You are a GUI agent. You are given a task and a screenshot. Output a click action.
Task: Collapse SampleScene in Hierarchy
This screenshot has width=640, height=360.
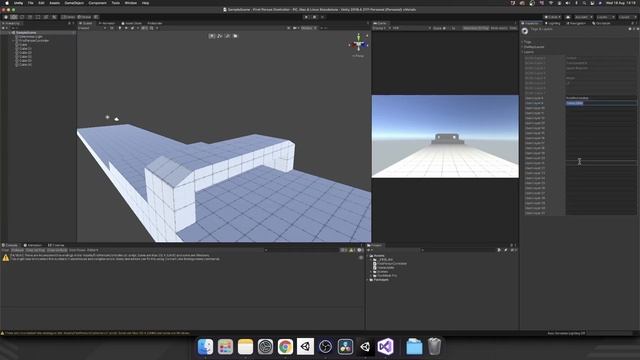click(9, 33)
